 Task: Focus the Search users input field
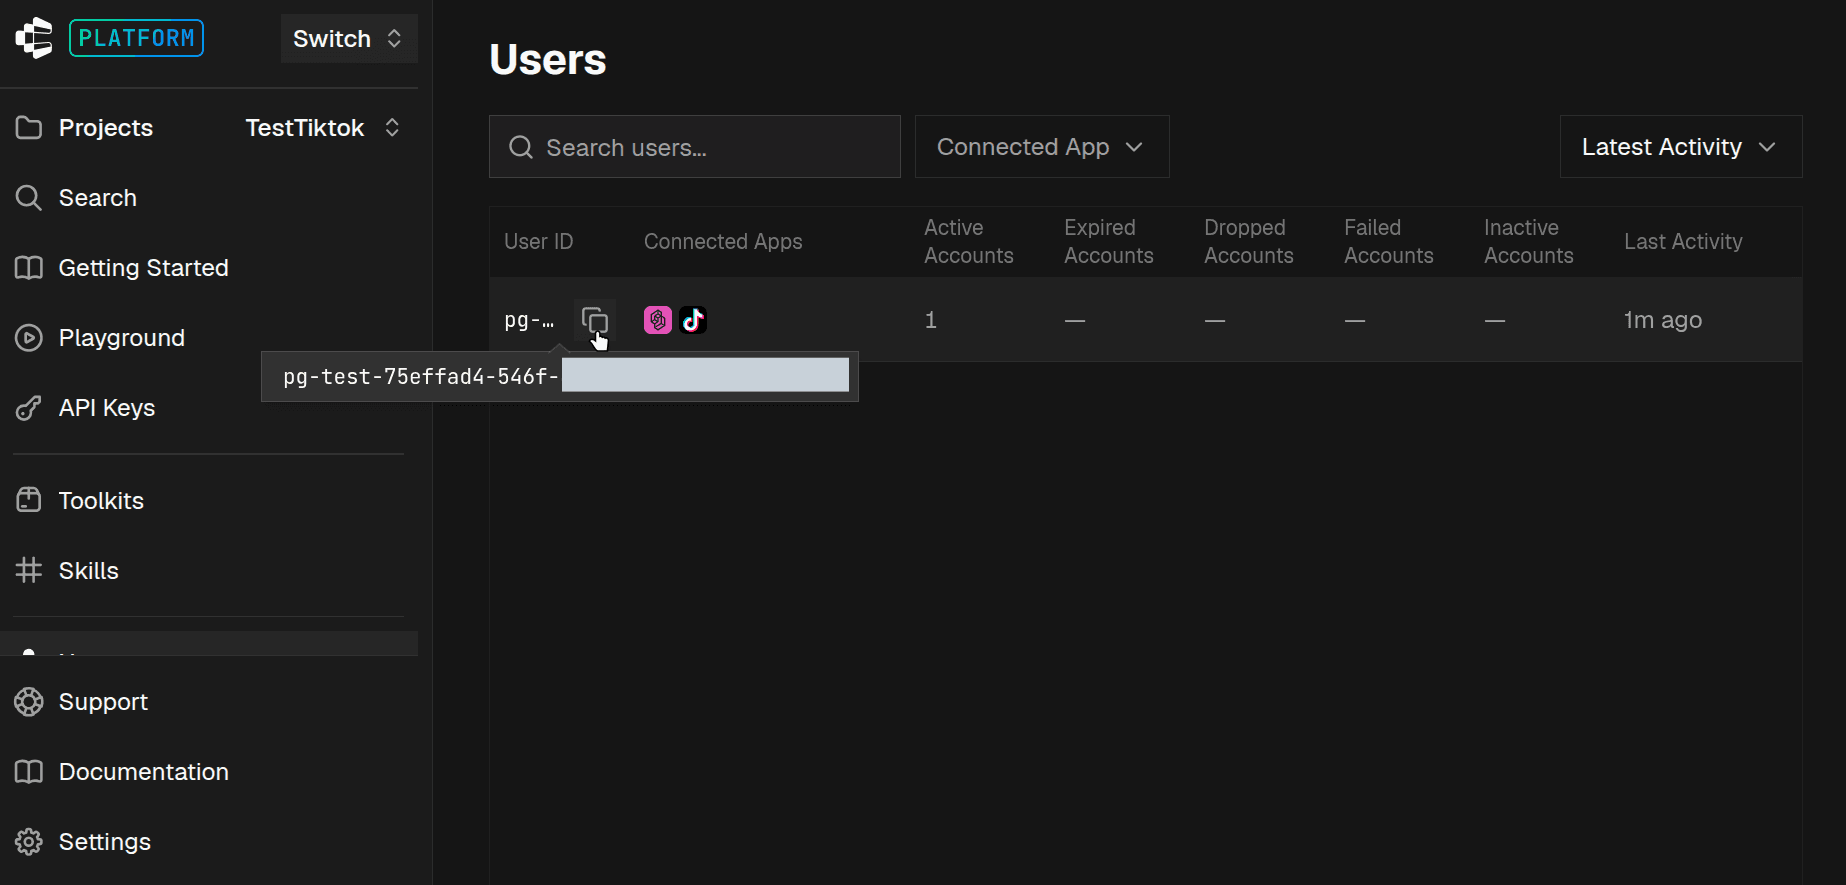tap(695, 147)
